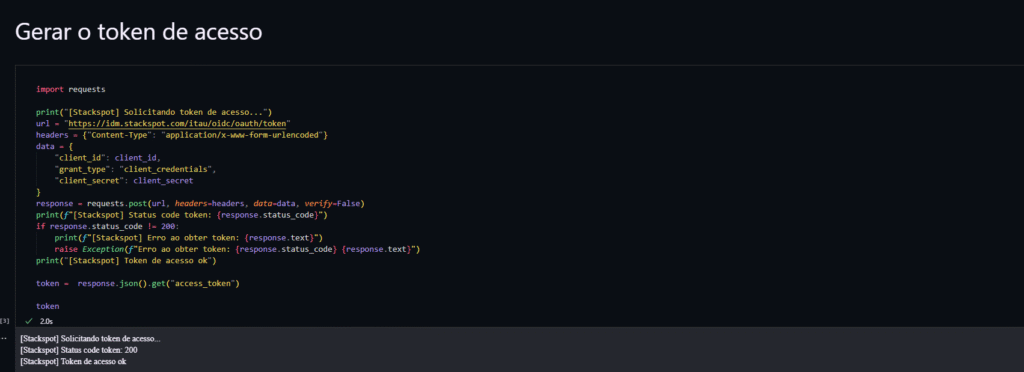Click output line 'Solicitando token de acesso...'
Screen dimensions: 1024x372
90,339
